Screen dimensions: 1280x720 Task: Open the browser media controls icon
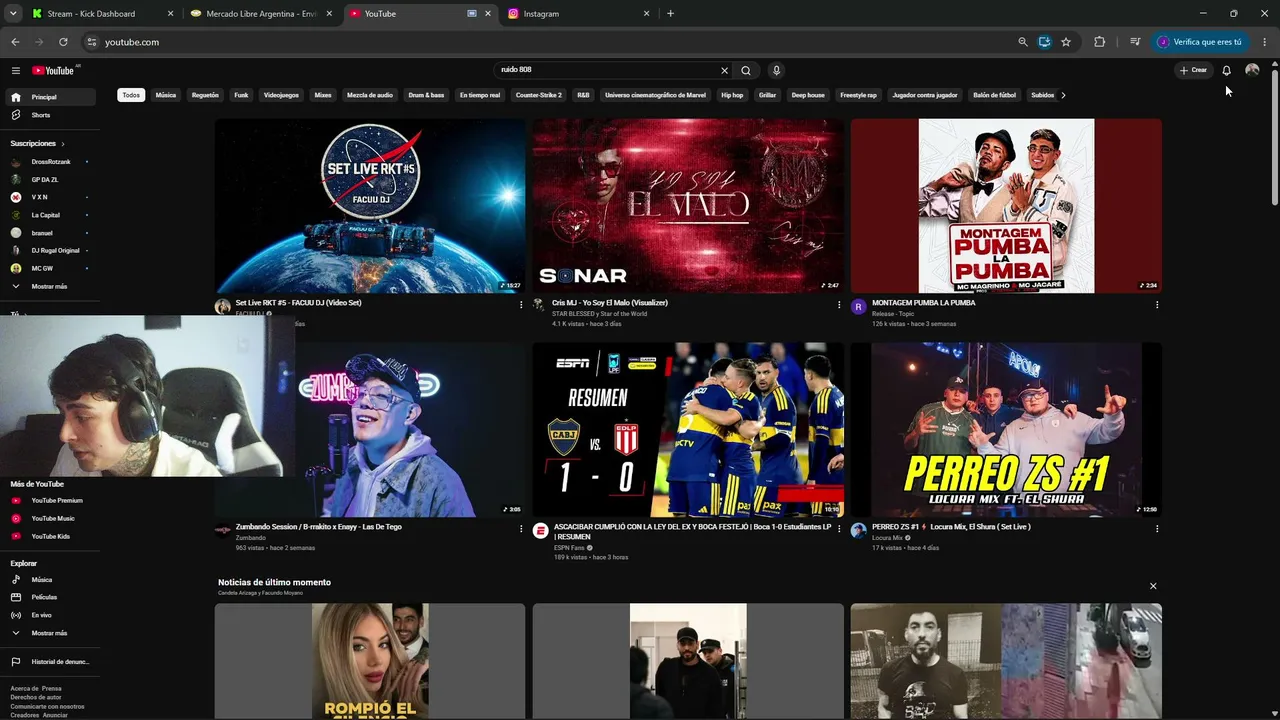[1135, 42]
